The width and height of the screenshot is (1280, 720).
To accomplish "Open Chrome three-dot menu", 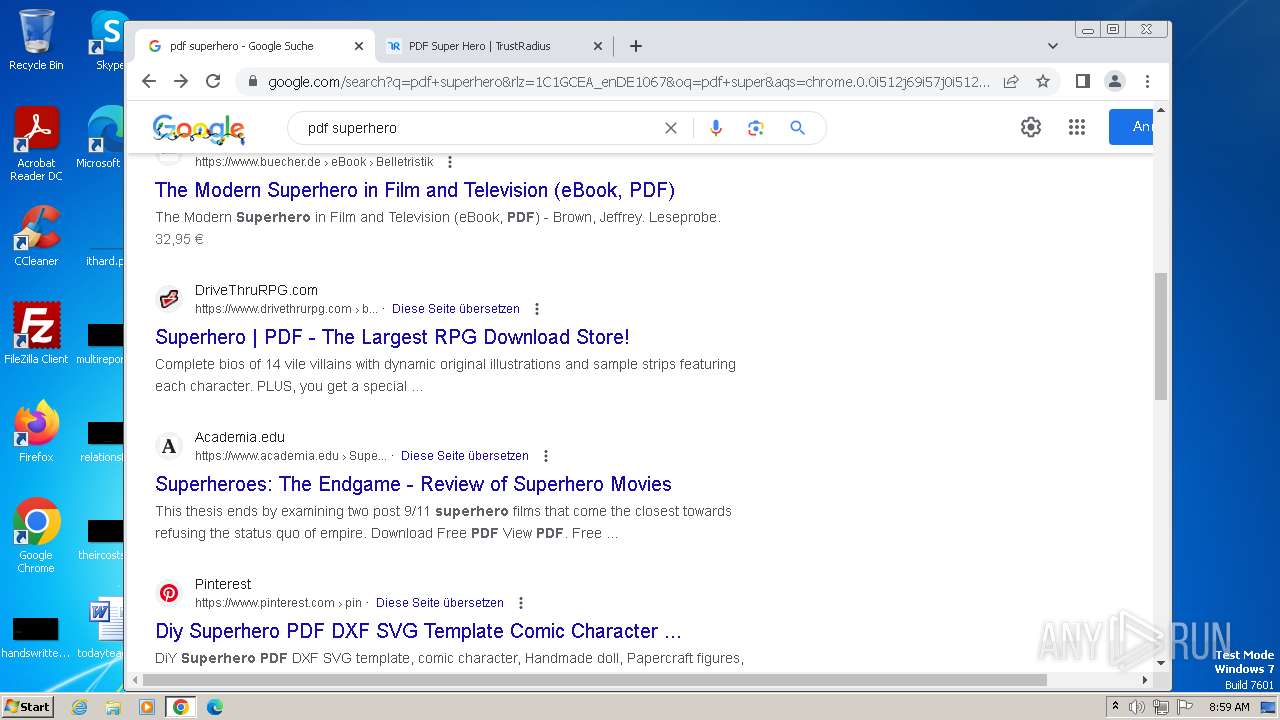I will coord(1147,81).
